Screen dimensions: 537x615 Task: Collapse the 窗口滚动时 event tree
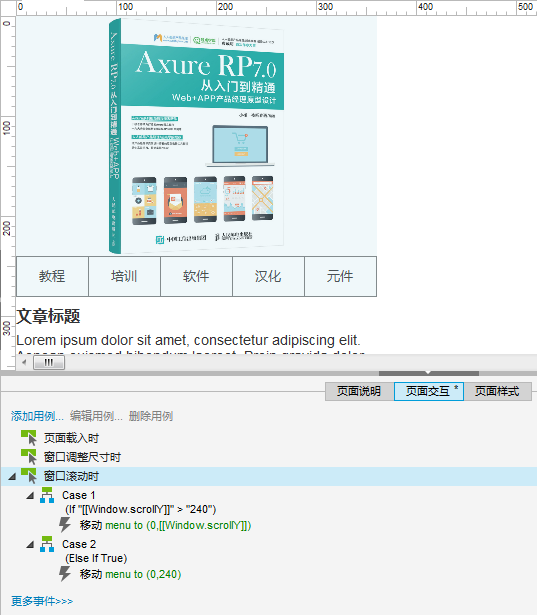(x=12, y=477)
